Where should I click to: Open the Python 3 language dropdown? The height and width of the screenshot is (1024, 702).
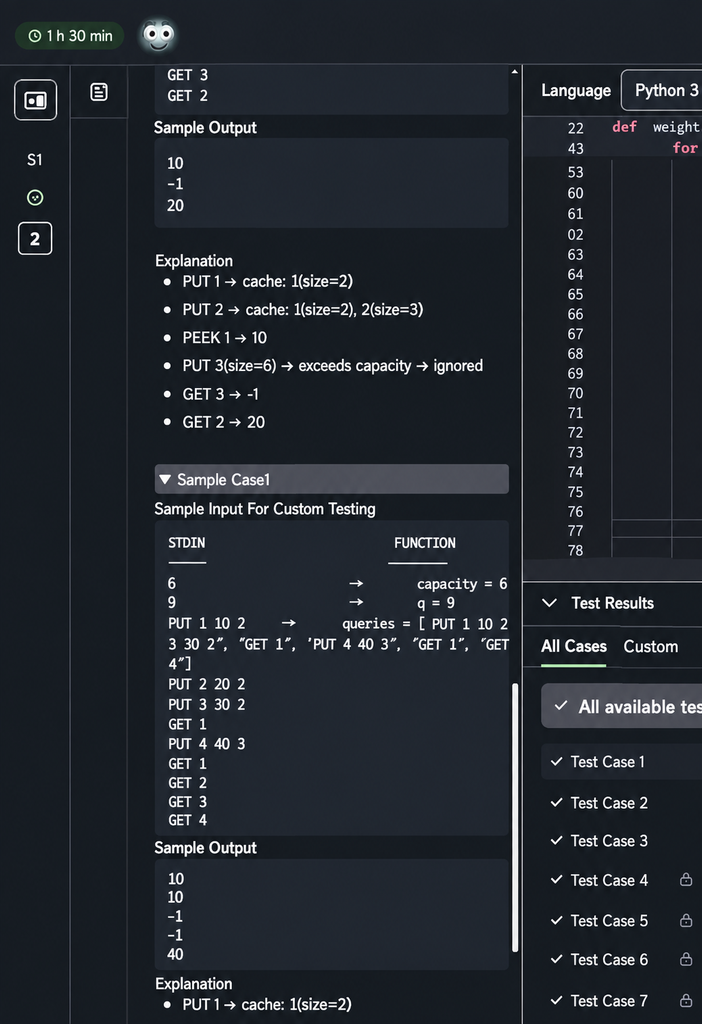click(663, 90)
